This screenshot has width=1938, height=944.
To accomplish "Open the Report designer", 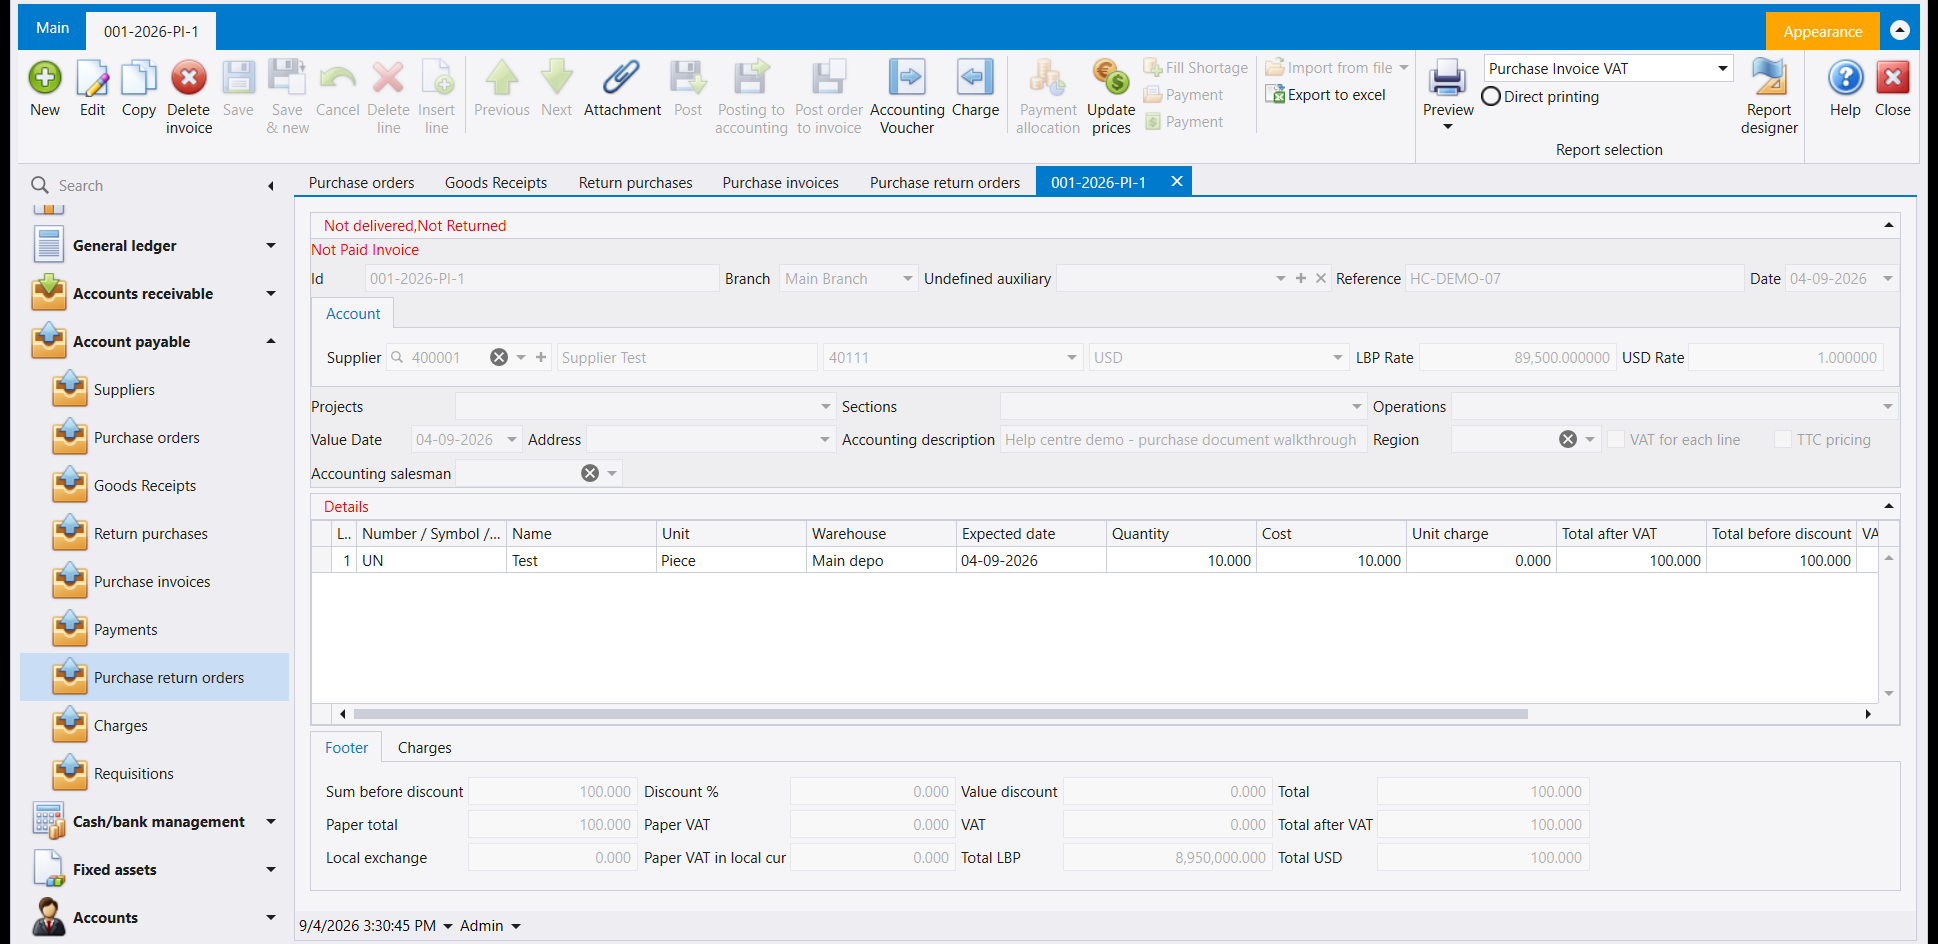I will point(1769,78).
